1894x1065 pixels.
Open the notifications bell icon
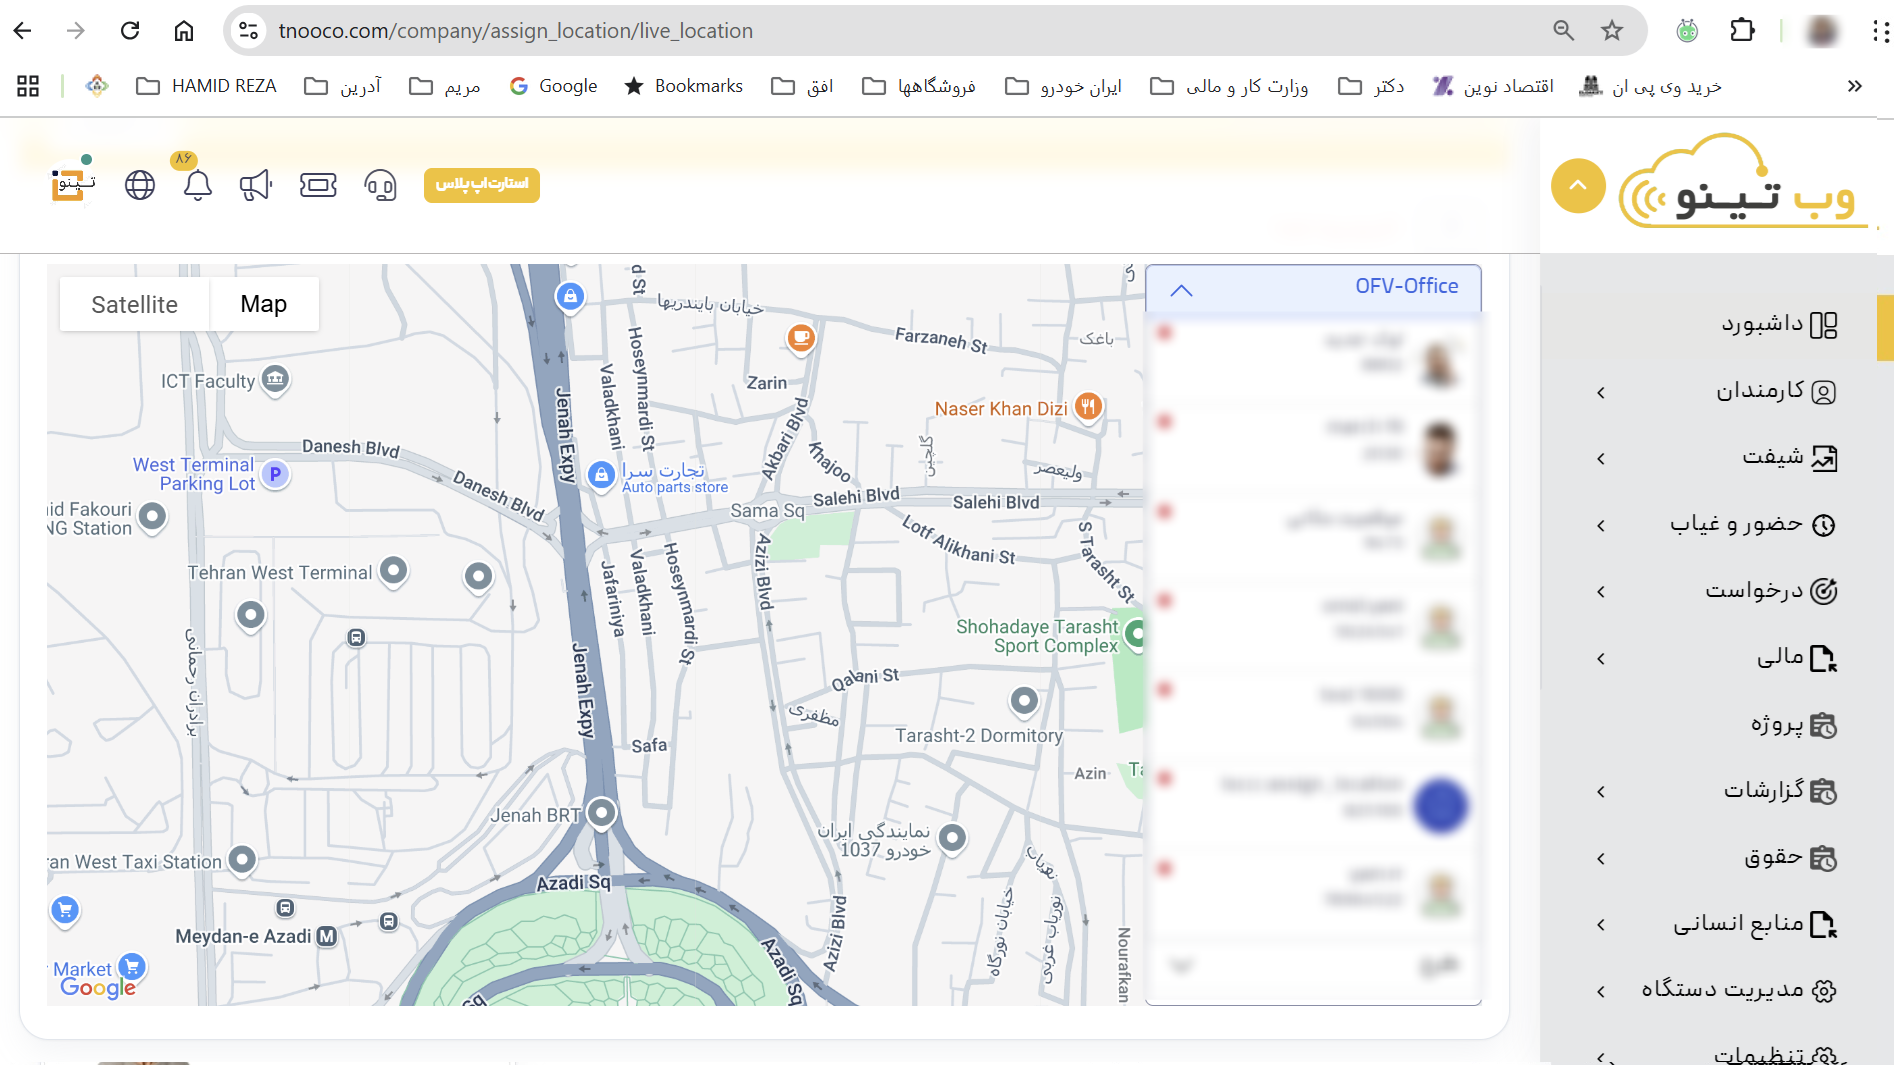[198, 185]
